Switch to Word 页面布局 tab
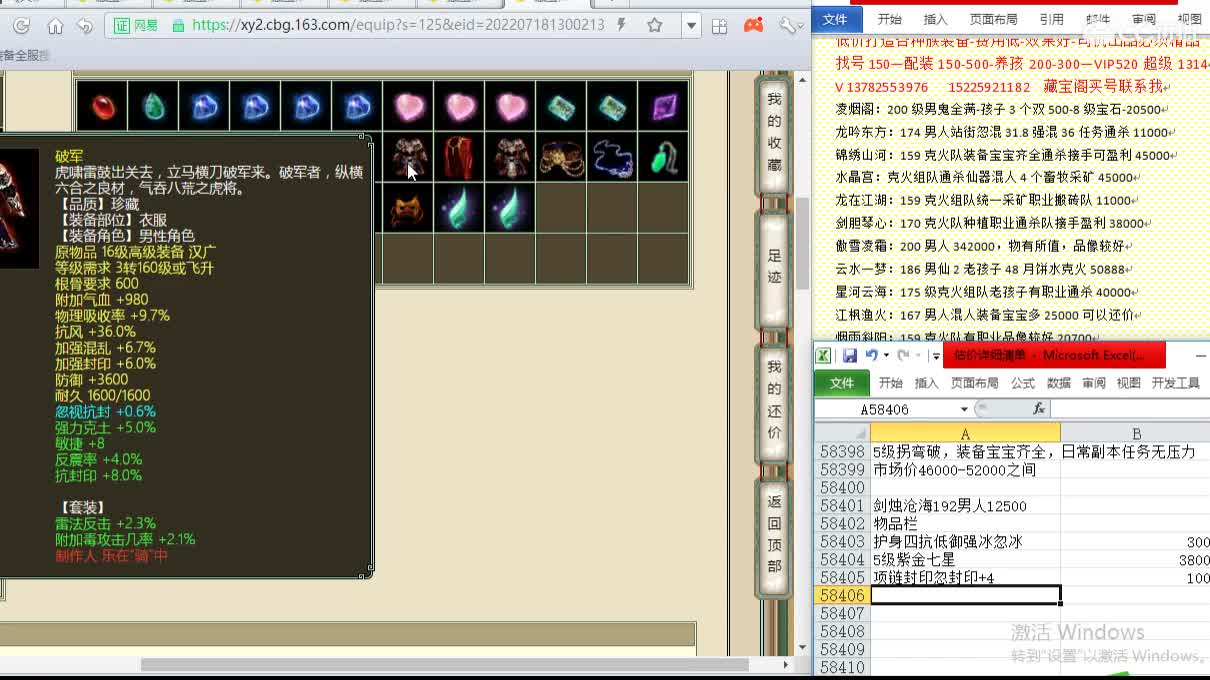This screenshot has width=1210, height=680. 993,19
